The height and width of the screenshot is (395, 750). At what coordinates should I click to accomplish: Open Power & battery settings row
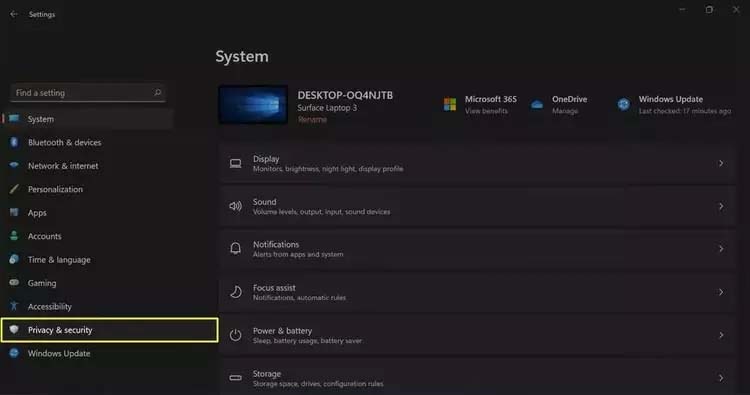(x=476, y=335)
